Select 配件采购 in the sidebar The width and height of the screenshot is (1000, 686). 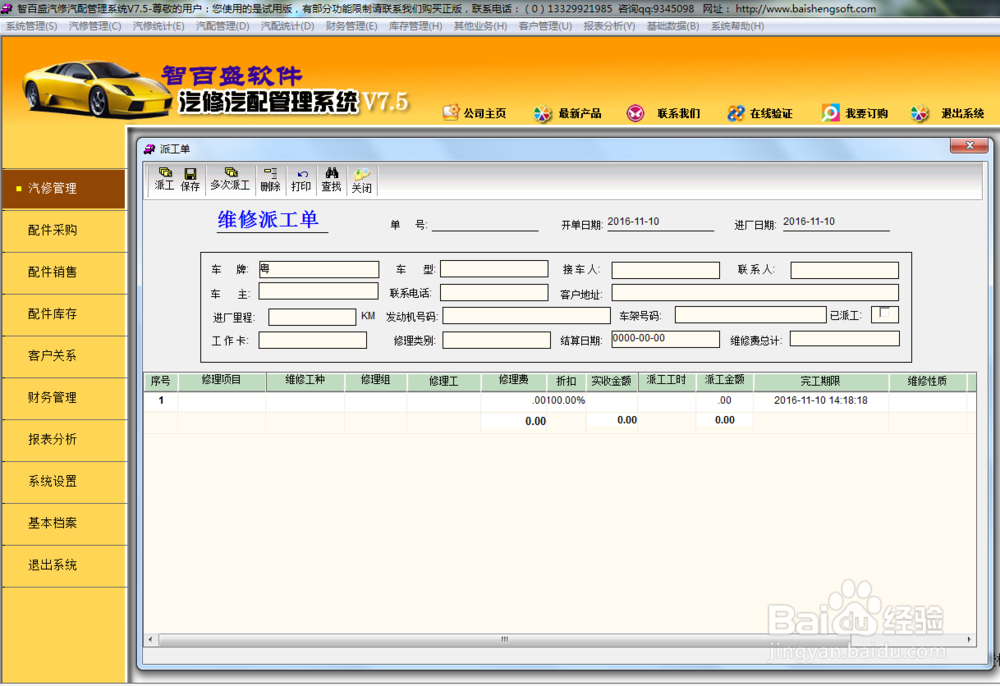[x=64, y=230]
